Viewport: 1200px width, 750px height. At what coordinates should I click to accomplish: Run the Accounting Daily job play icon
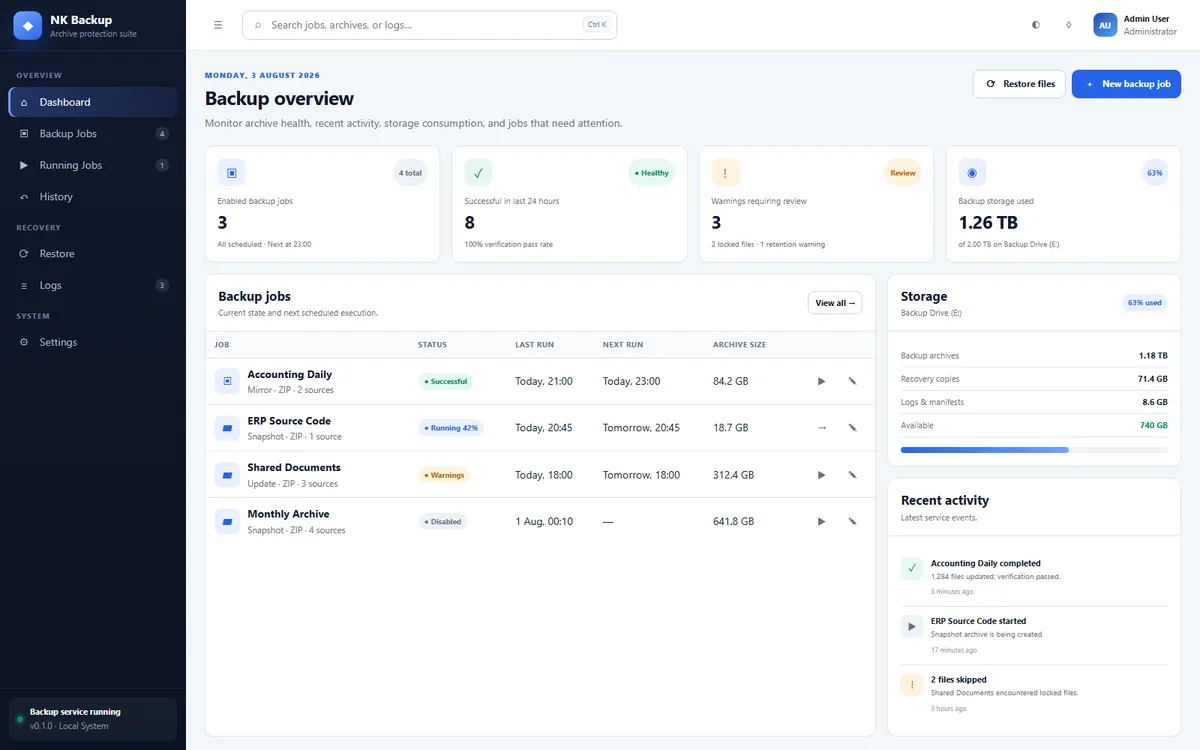coord(822,381)
